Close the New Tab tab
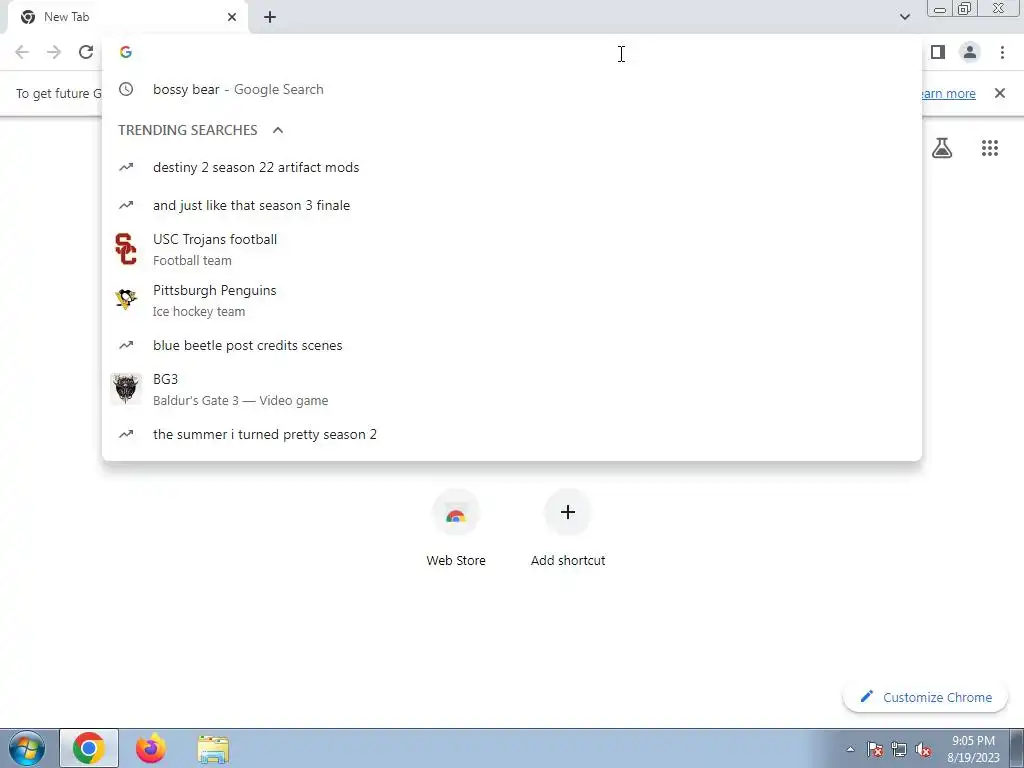1024x768 pixels. 232,17
